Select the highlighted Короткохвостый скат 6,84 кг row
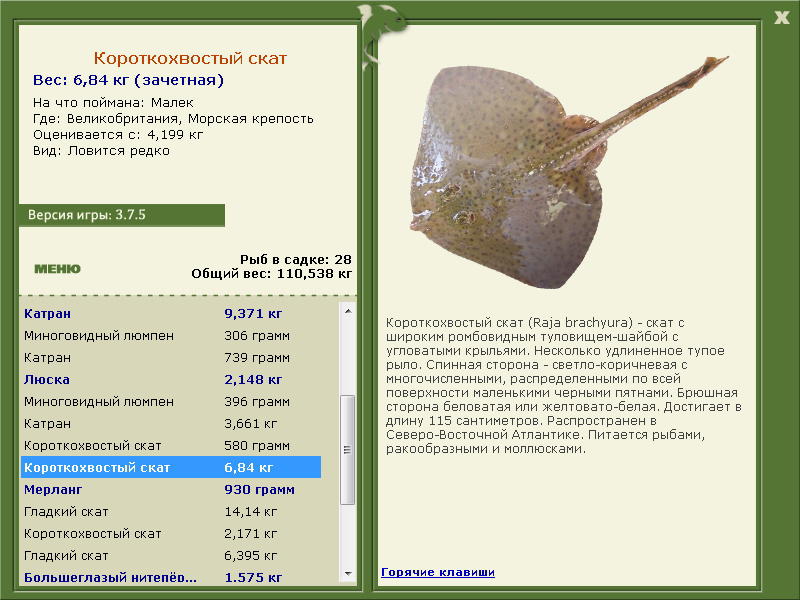800x600 pixels. (171, 467)
